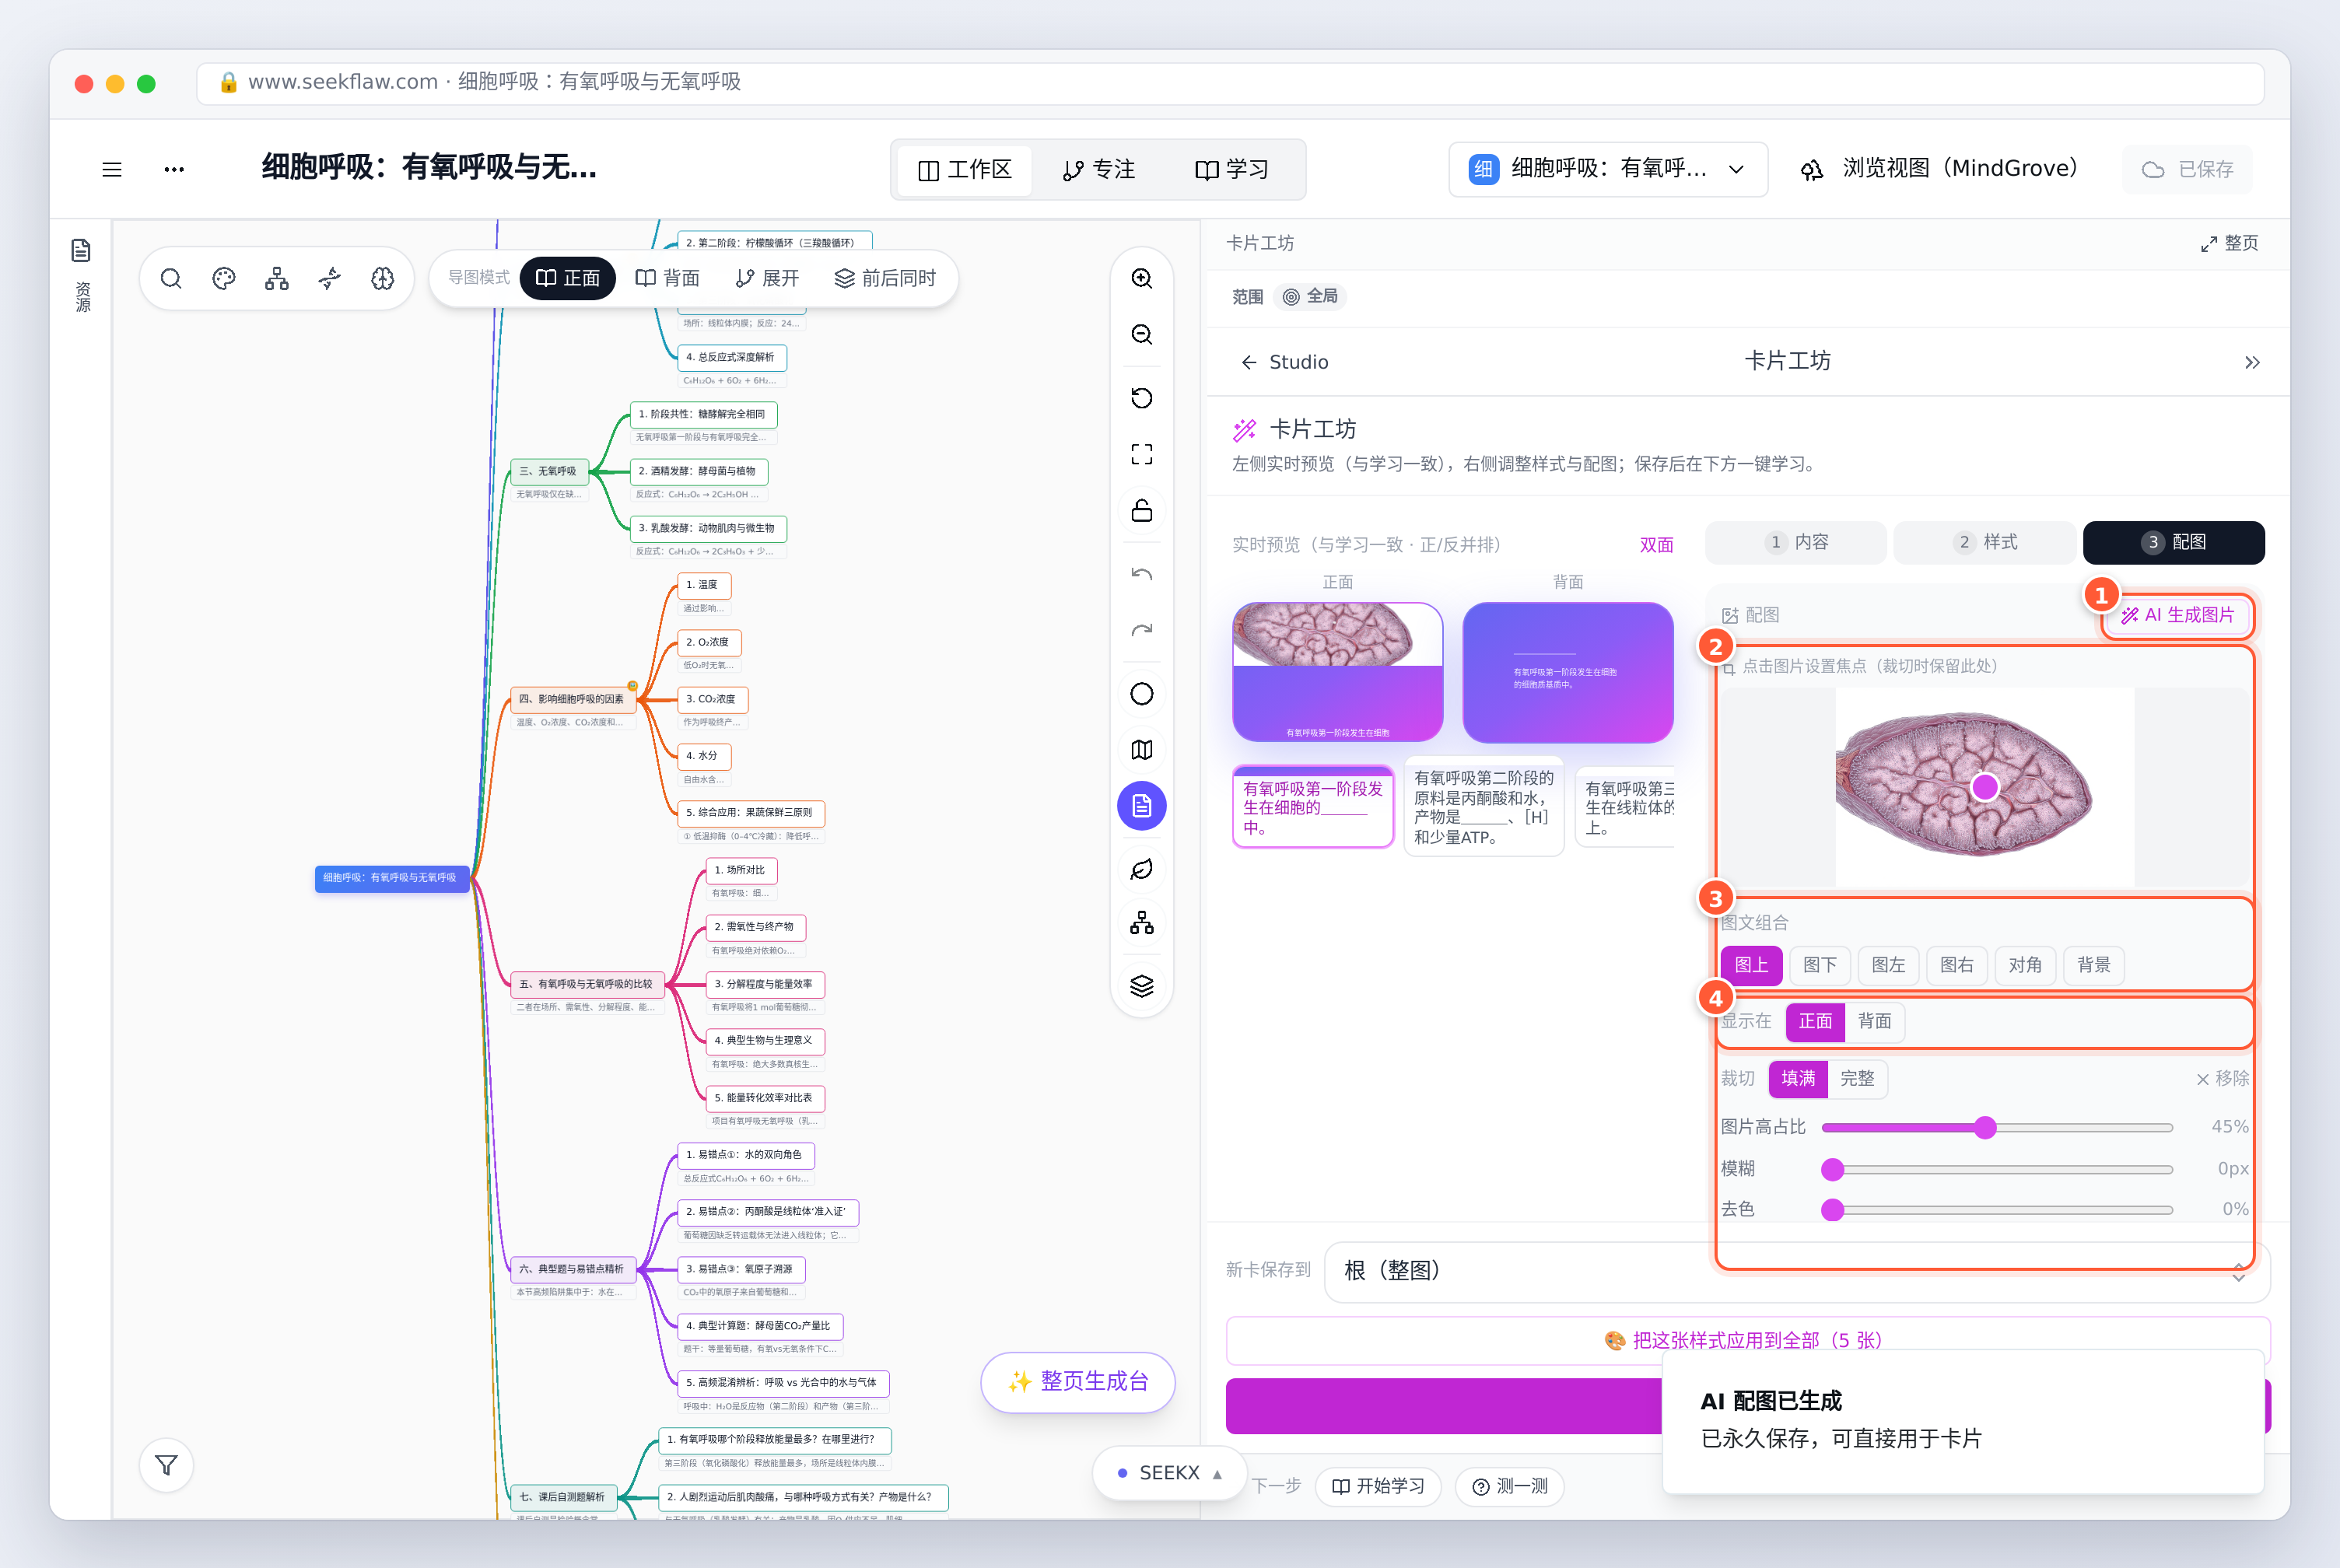Collapse panel with double chevron icon
This screenshot has height=1568, width=2340.
tap(2252, 362)
